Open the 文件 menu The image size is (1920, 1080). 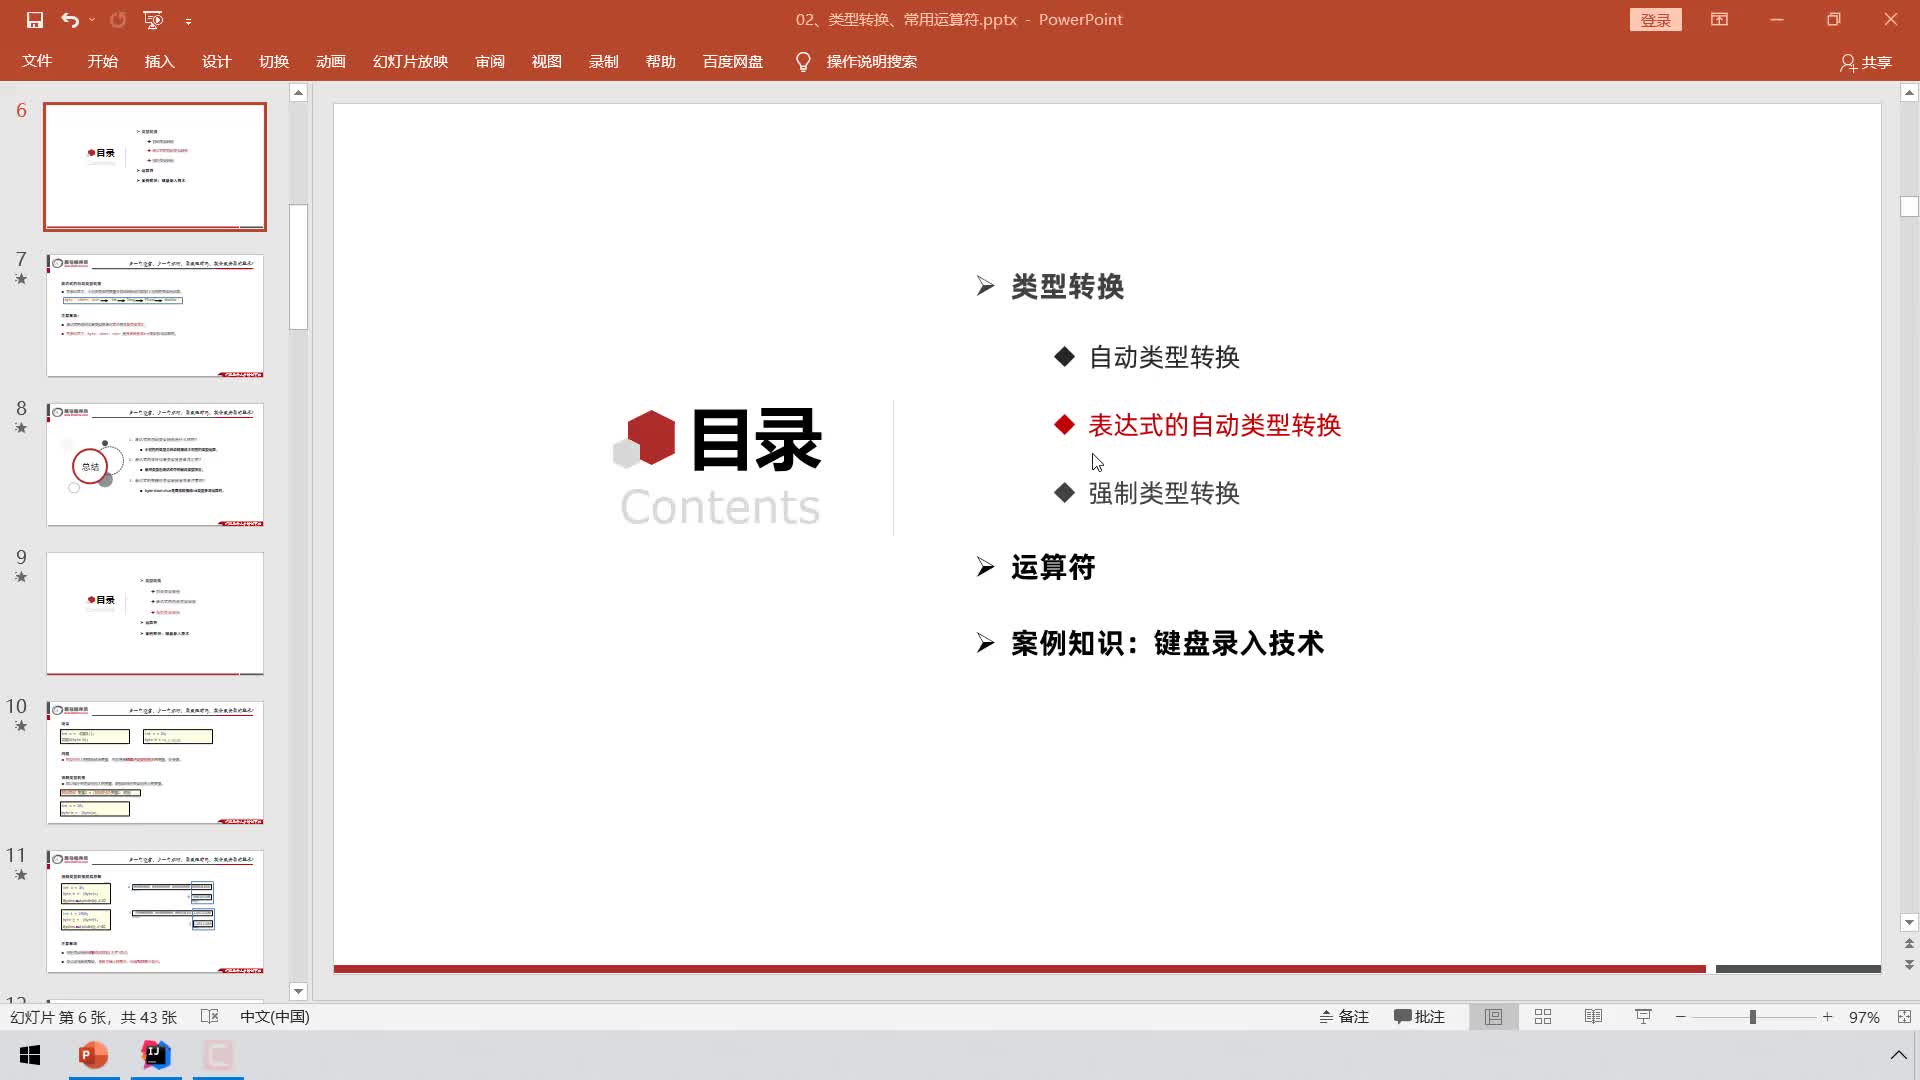tap(37, 61)
